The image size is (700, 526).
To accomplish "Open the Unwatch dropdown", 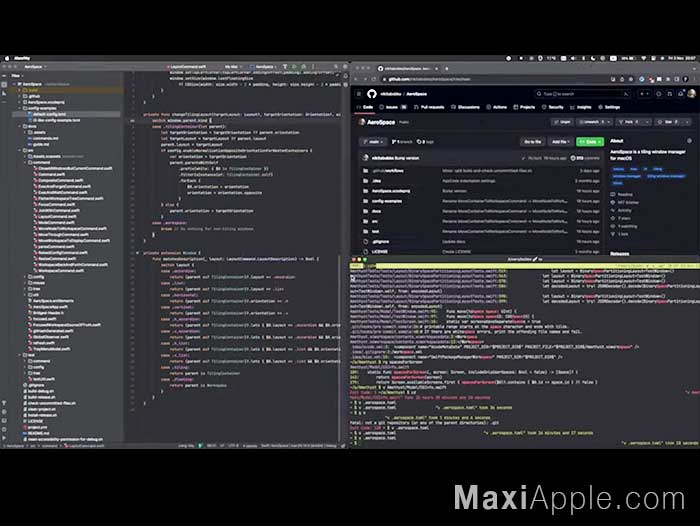I will (x=593, y=122).
